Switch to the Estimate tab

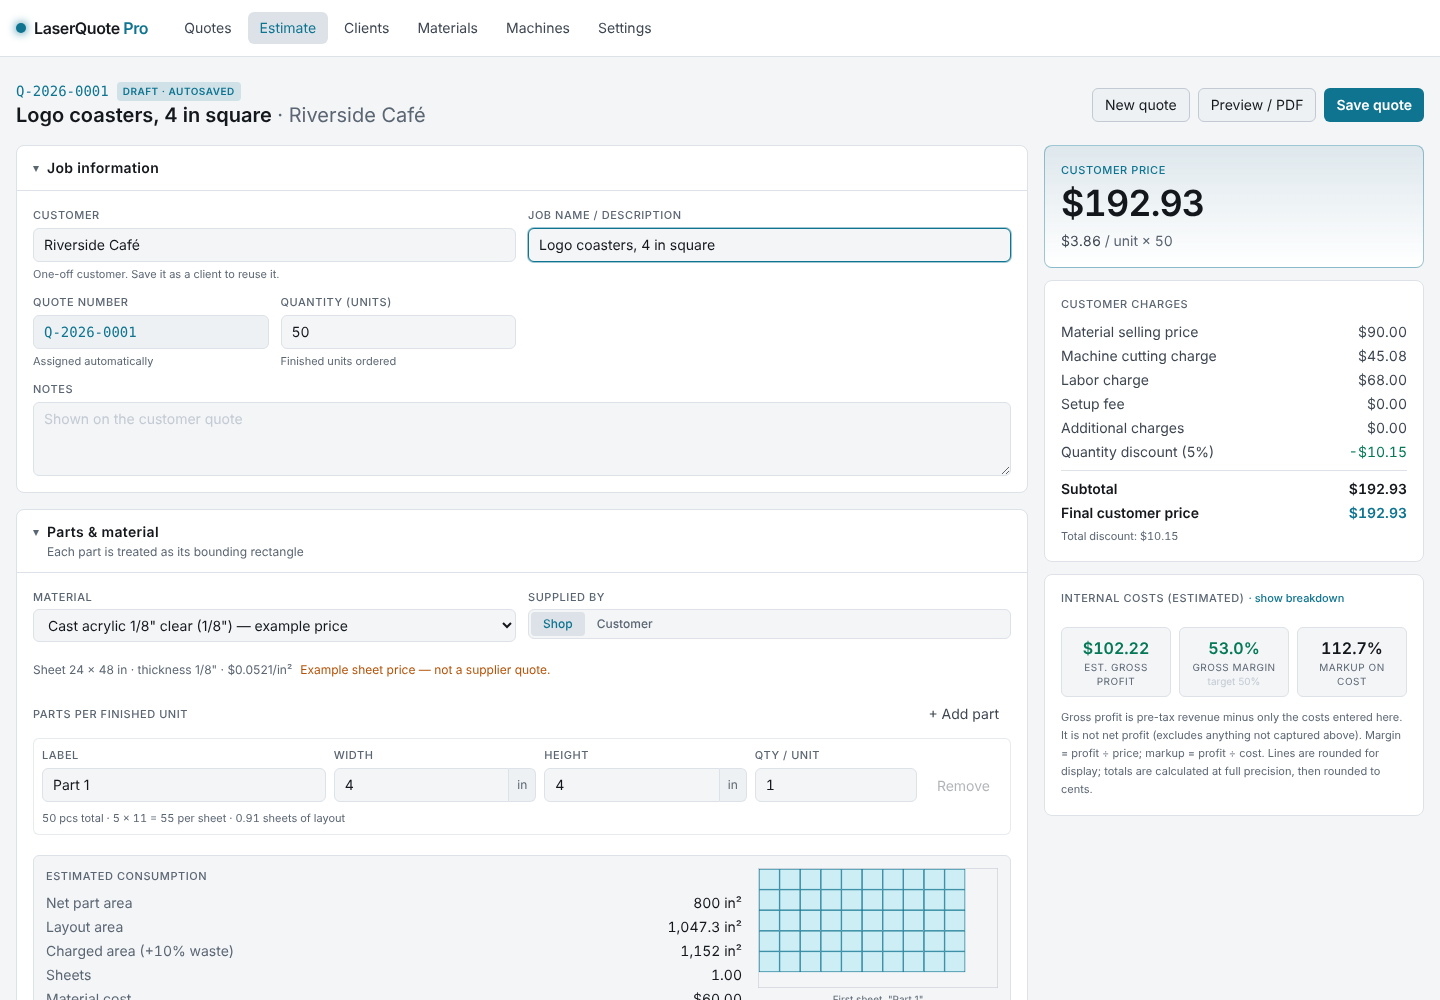288,28
